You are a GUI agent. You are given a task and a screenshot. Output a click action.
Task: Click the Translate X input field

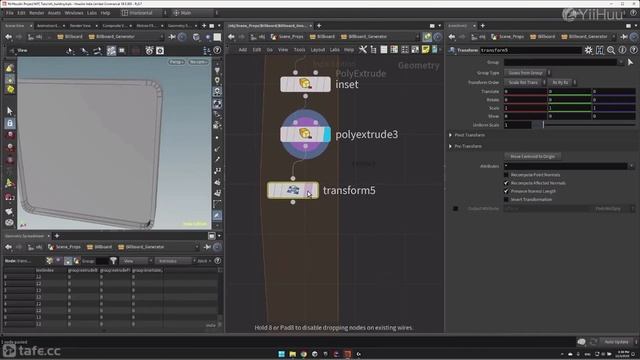(x=525, y=91)
